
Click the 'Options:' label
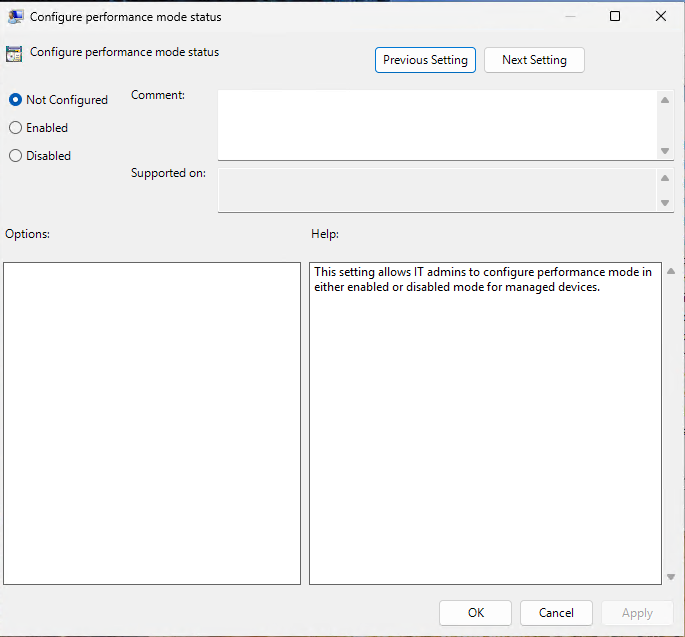[x=28, y=234]
